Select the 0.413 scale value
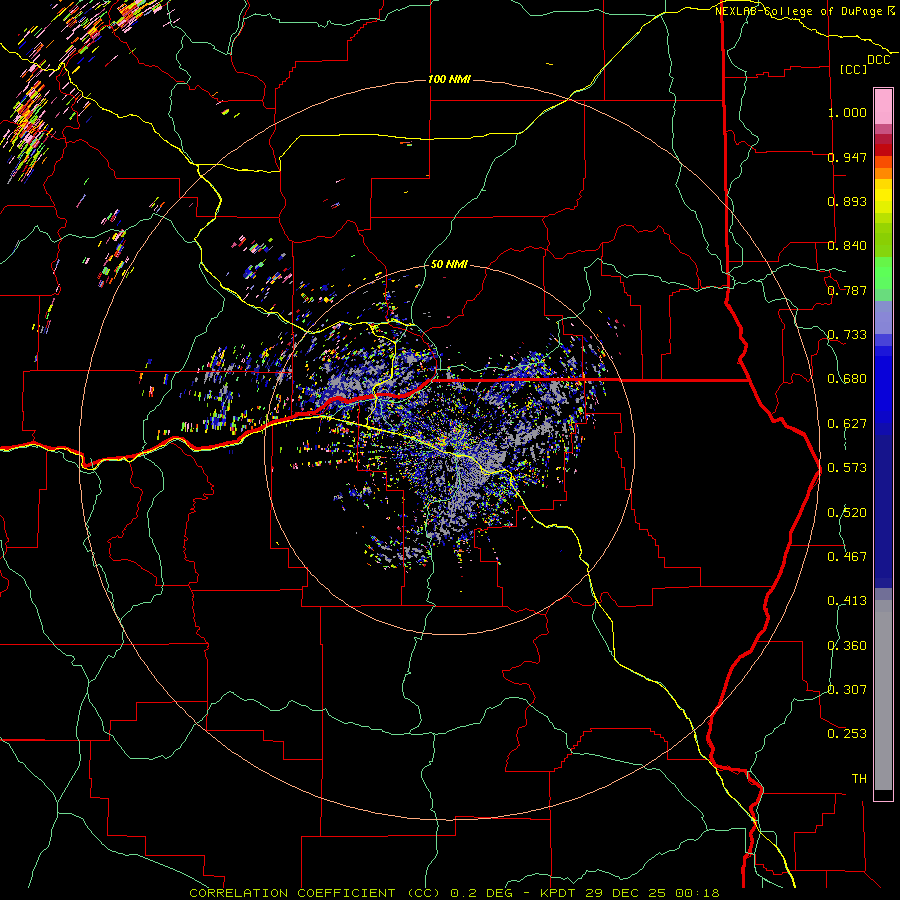The image size is (900, 900). coord(847,601)
